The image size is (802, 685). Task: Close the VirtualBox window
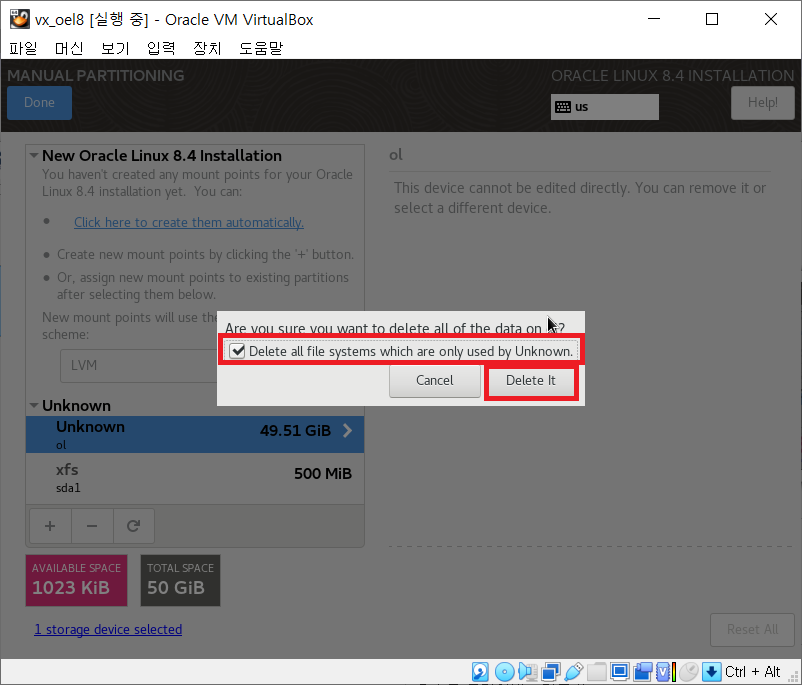click(771, 19)
